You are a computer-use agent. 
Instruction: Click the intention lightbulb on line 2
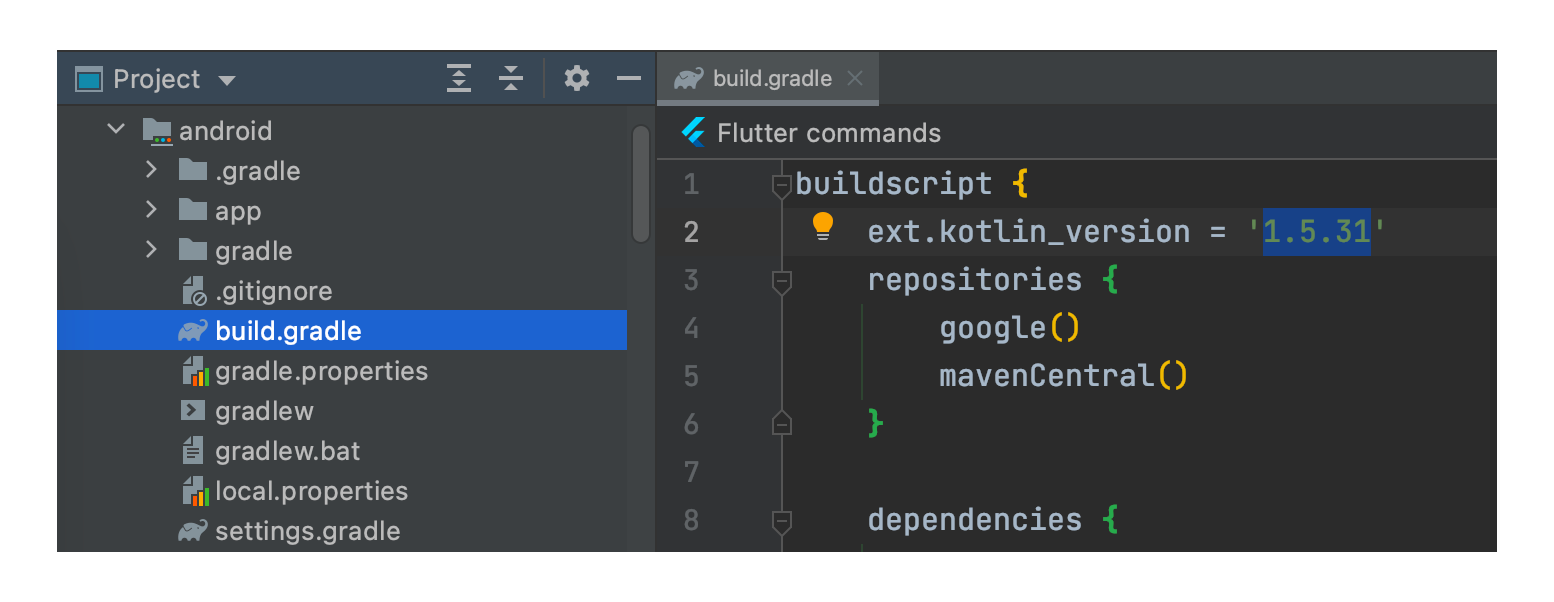[822, 226]
